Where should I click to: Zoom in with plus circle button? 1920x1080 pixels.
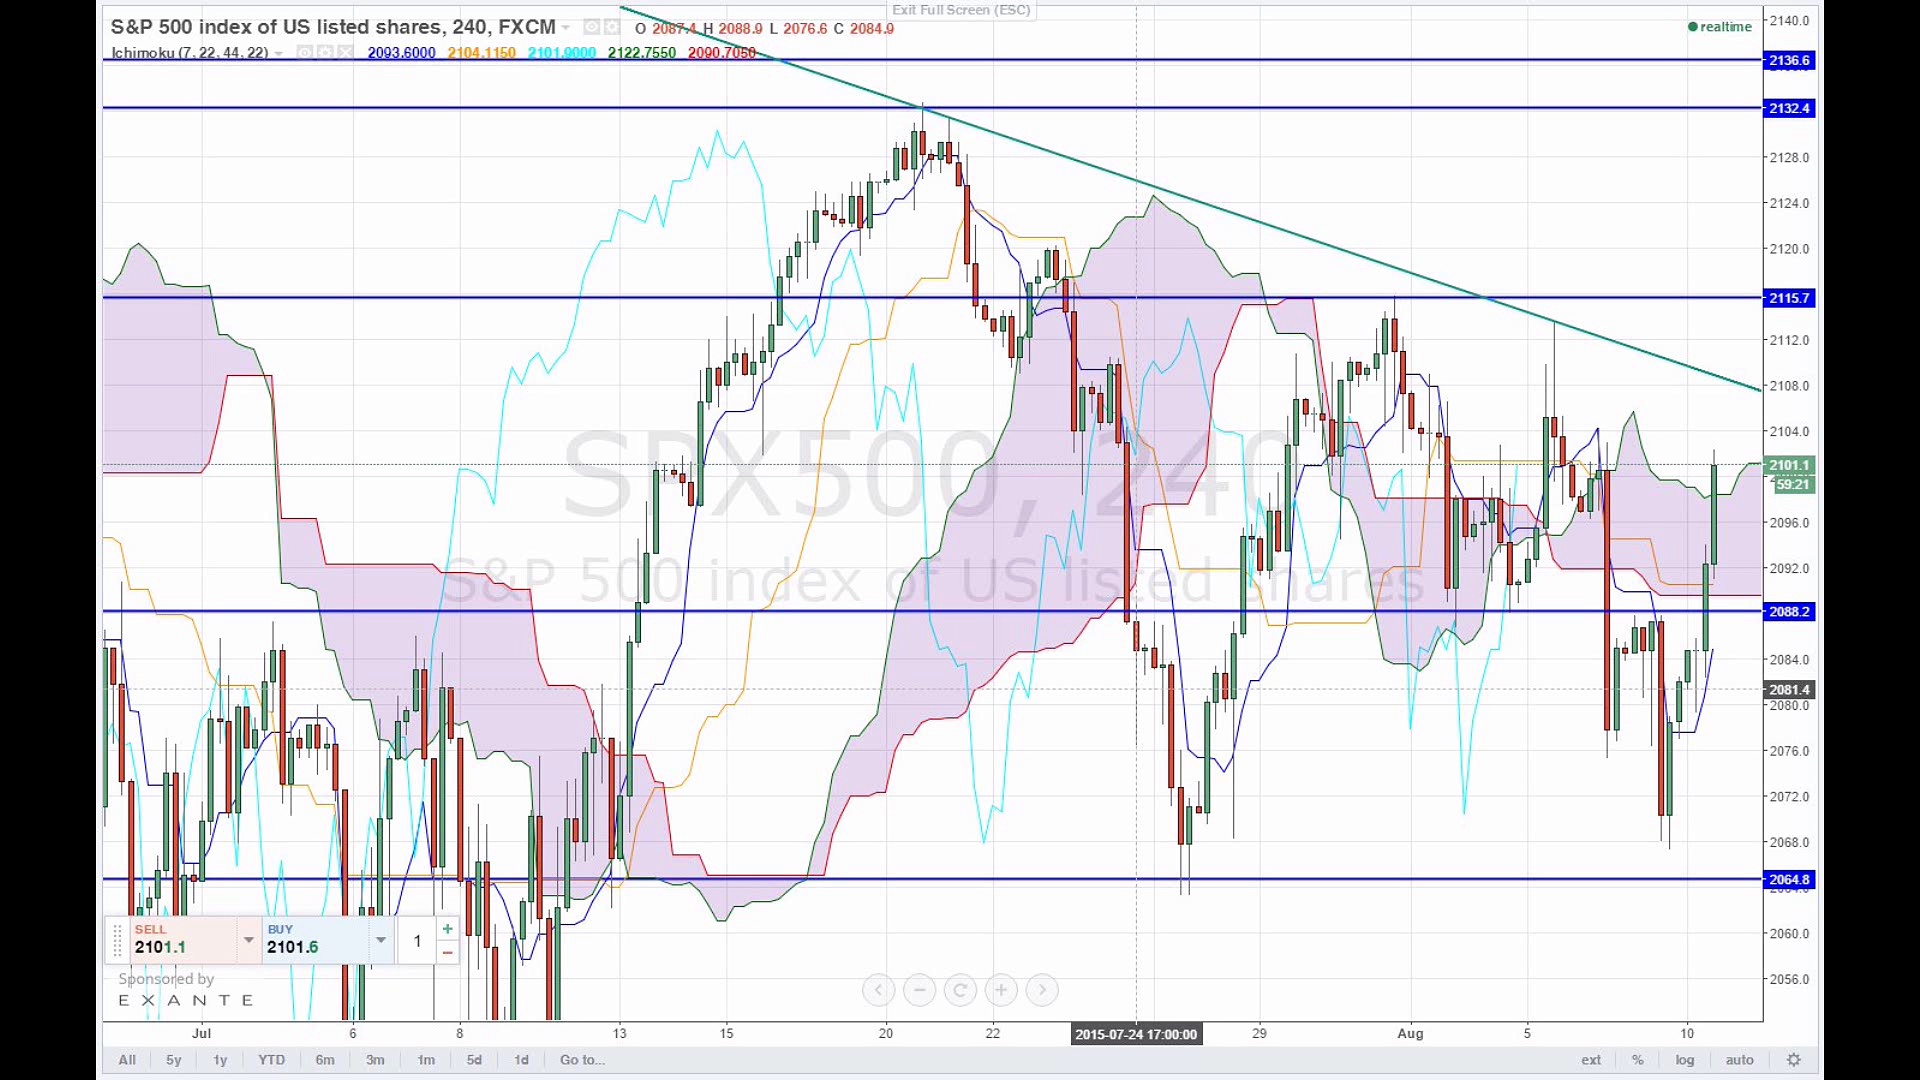click(1001, 990)
